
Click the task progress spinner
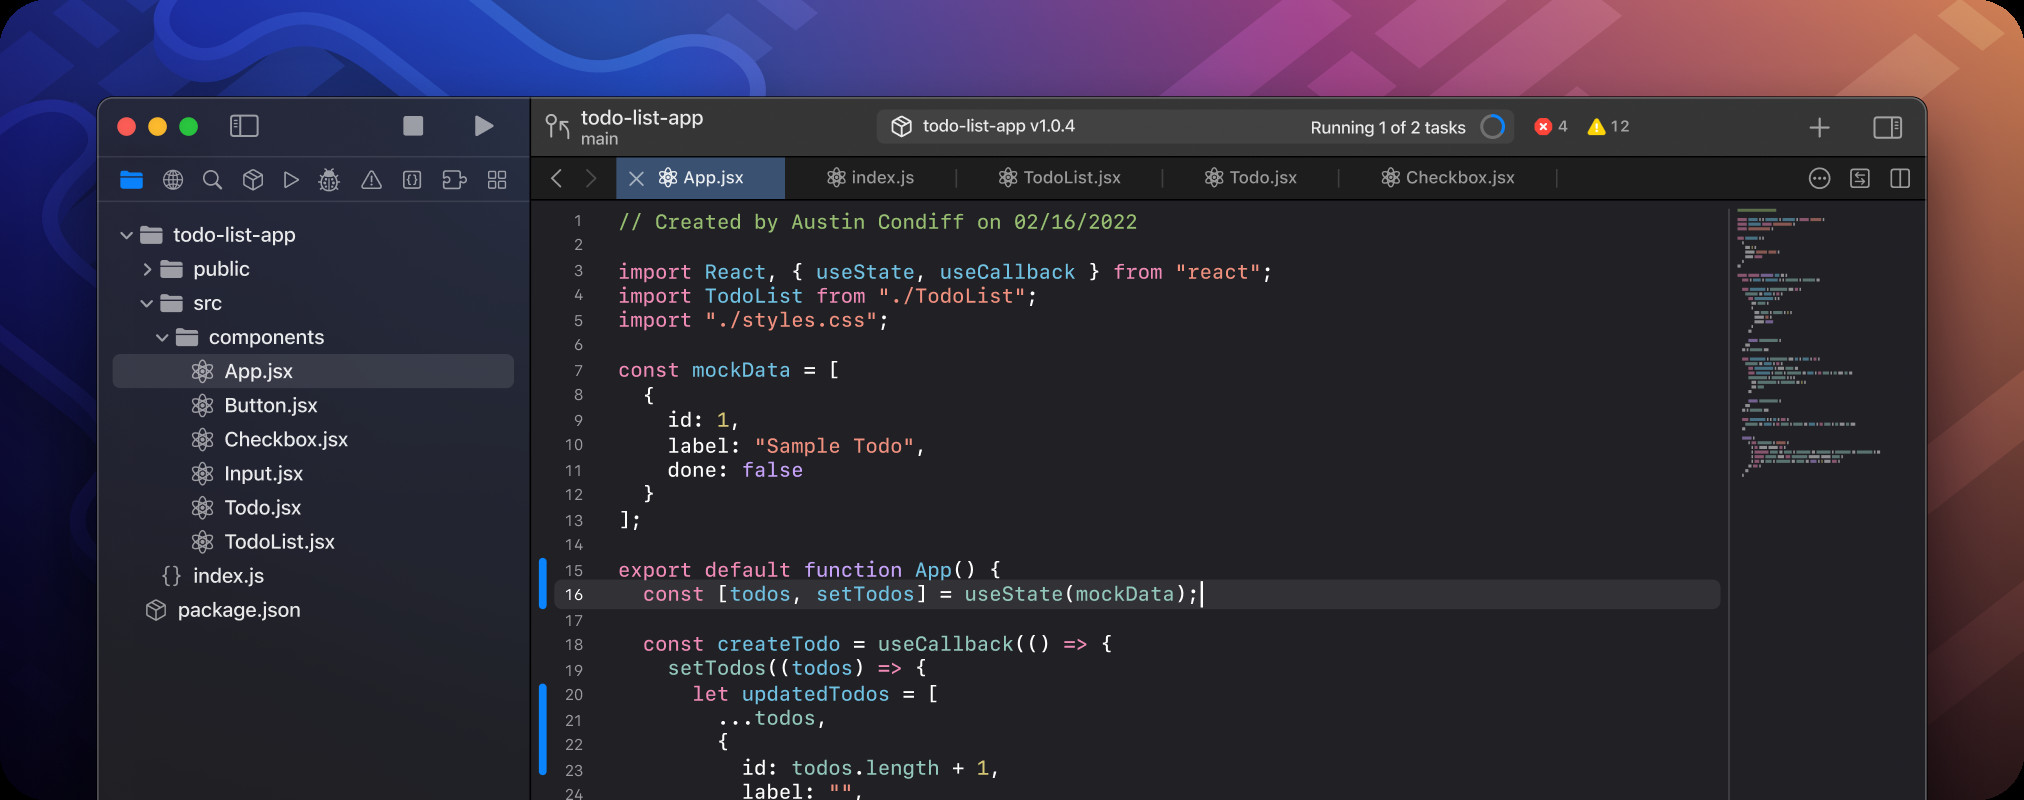click(x=1493, y=126)
